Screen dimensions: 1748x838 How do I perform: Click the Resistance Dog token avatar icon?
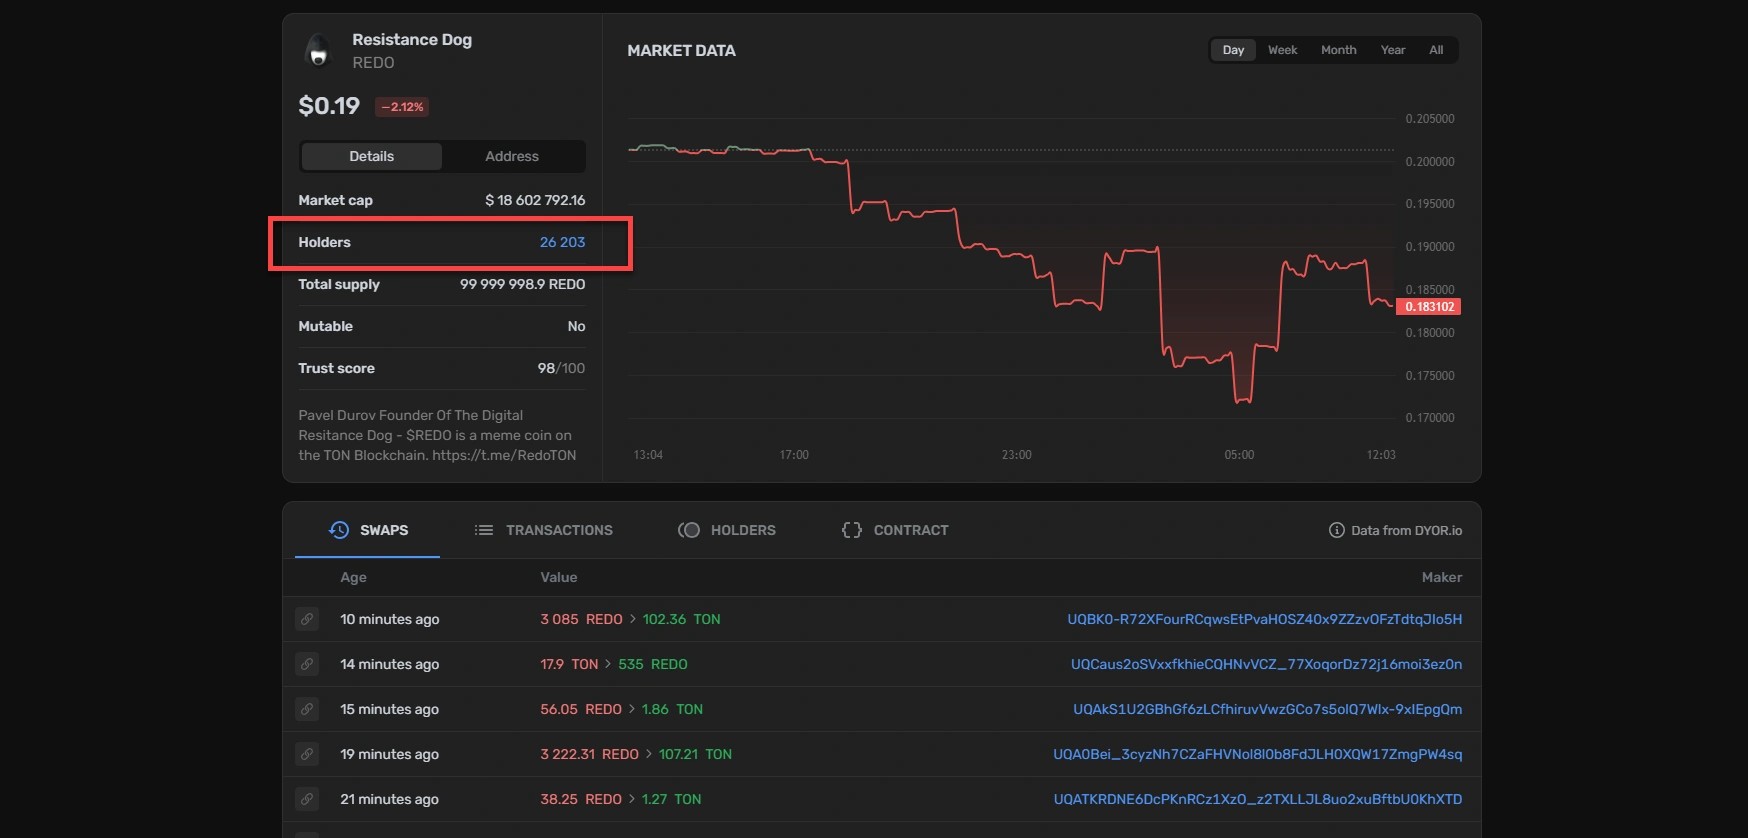click(x=318, y=51)
